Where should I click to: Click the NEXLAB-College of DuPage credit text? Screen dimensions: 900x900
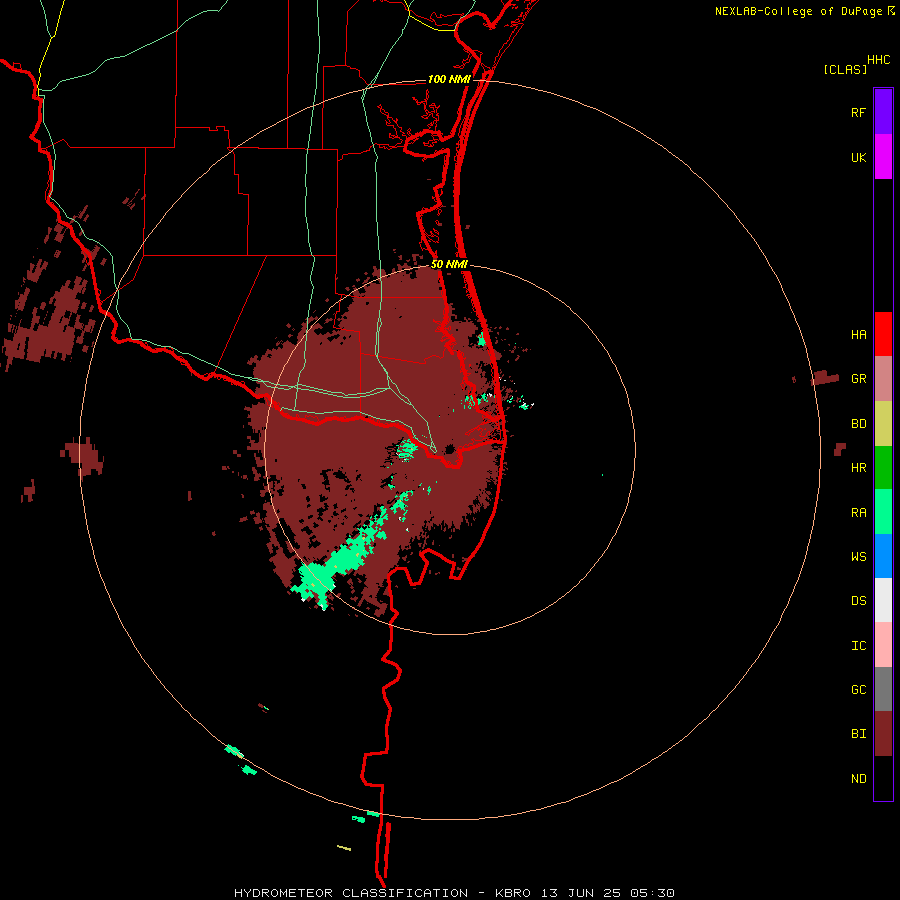click(799, 11)
